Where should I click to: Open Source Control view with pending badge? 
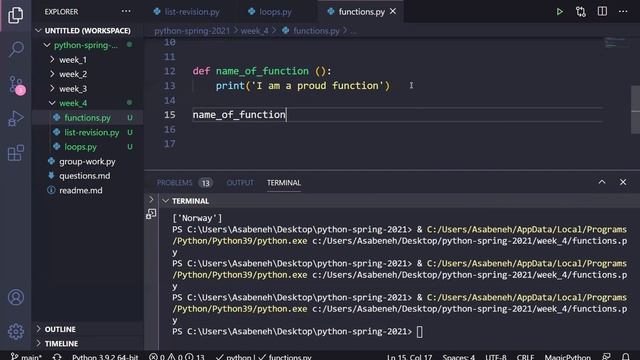click(x=16, y=85)
